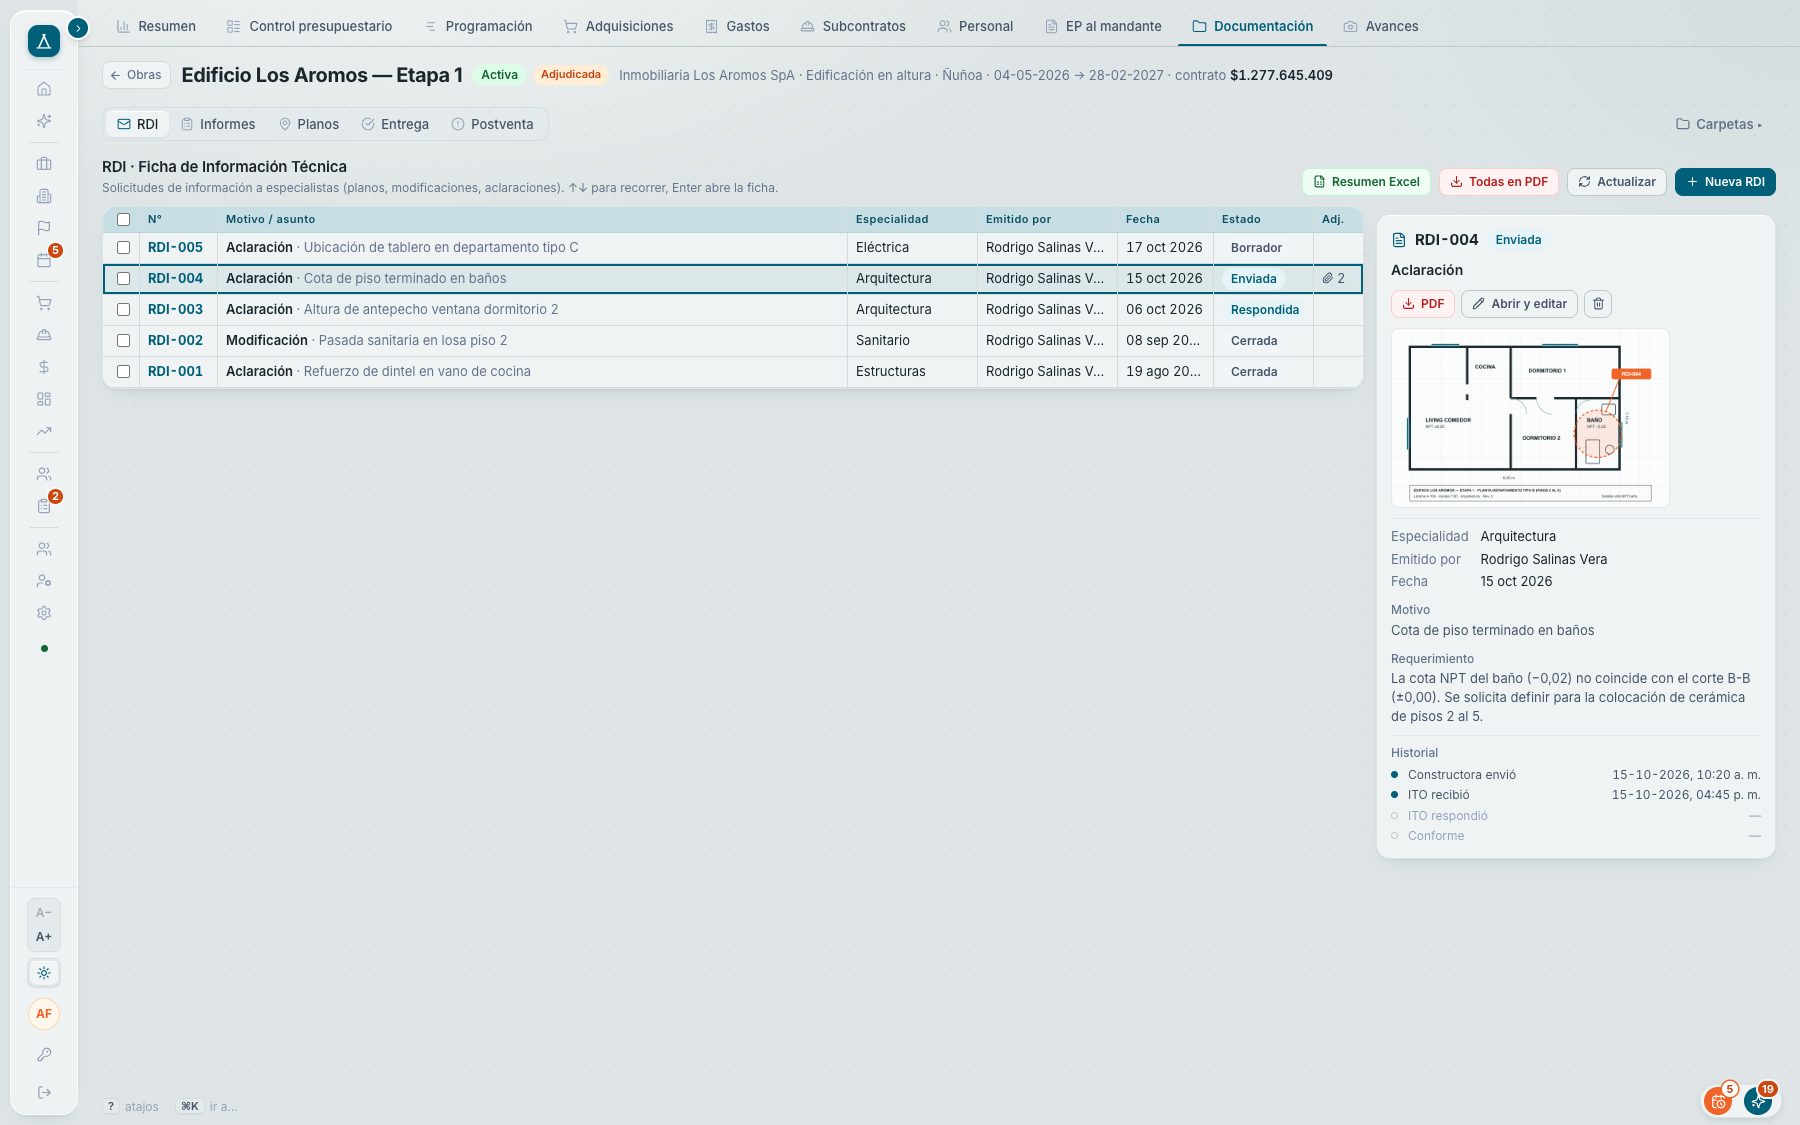
Task: Check the RDI-001 row checkbox
Action: point(124,372)
